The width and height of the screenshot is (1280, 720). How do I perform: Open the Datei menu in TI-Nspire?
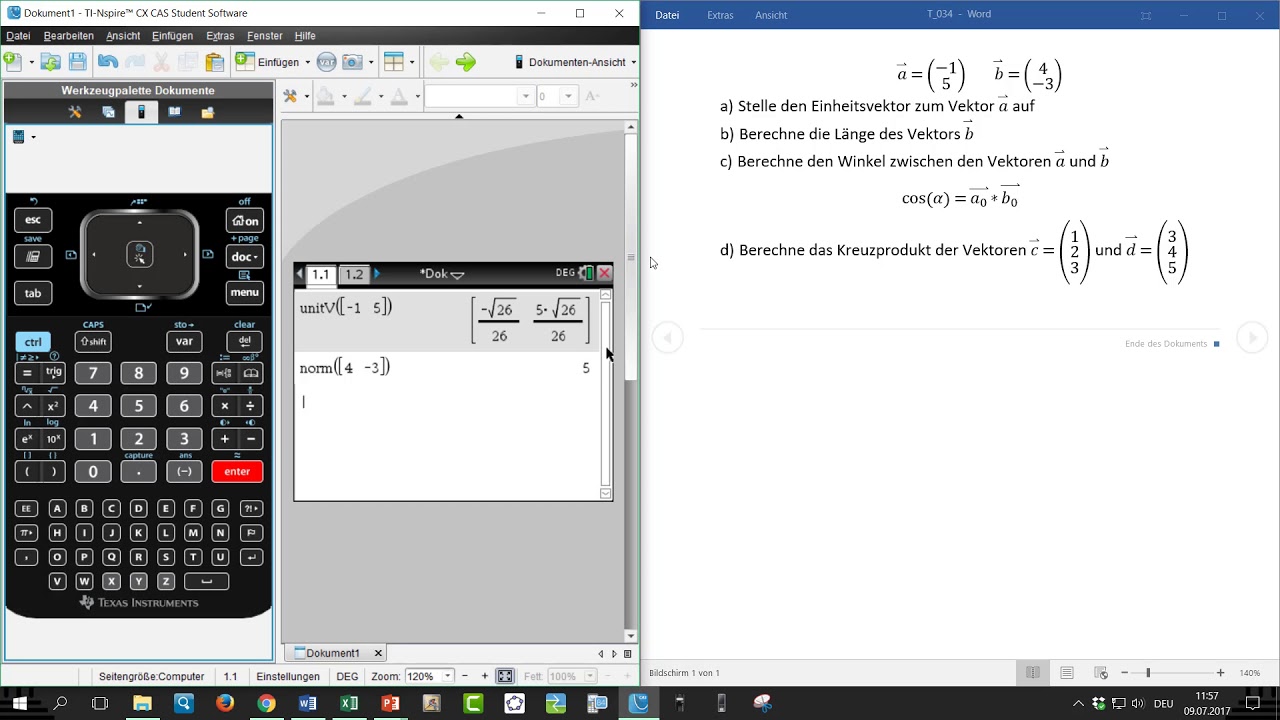coord(18,36)
